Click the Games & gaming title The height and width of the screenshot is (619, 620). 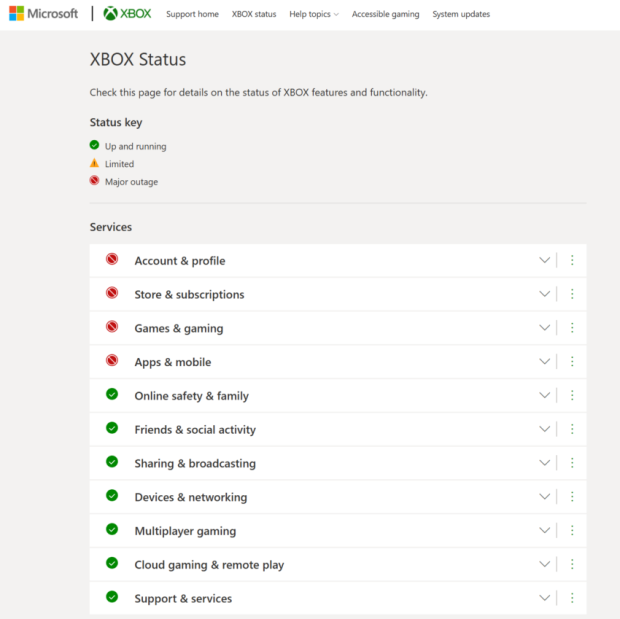[179, 329]
